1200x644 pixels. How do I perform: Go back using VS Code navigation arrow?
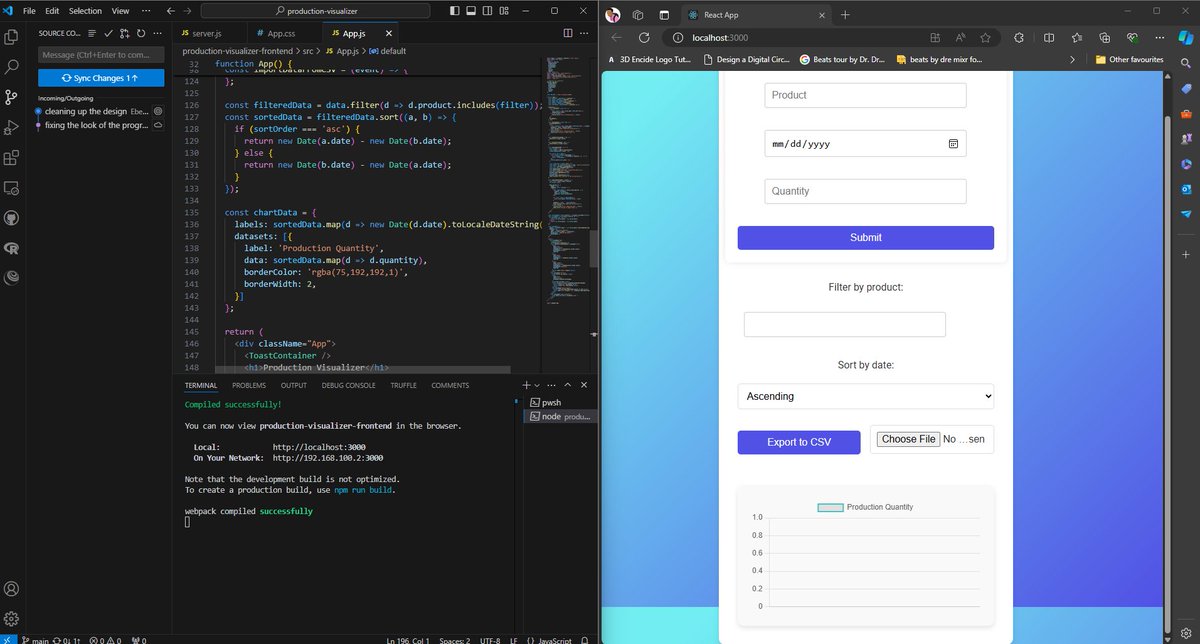click(x=171, y=10)
